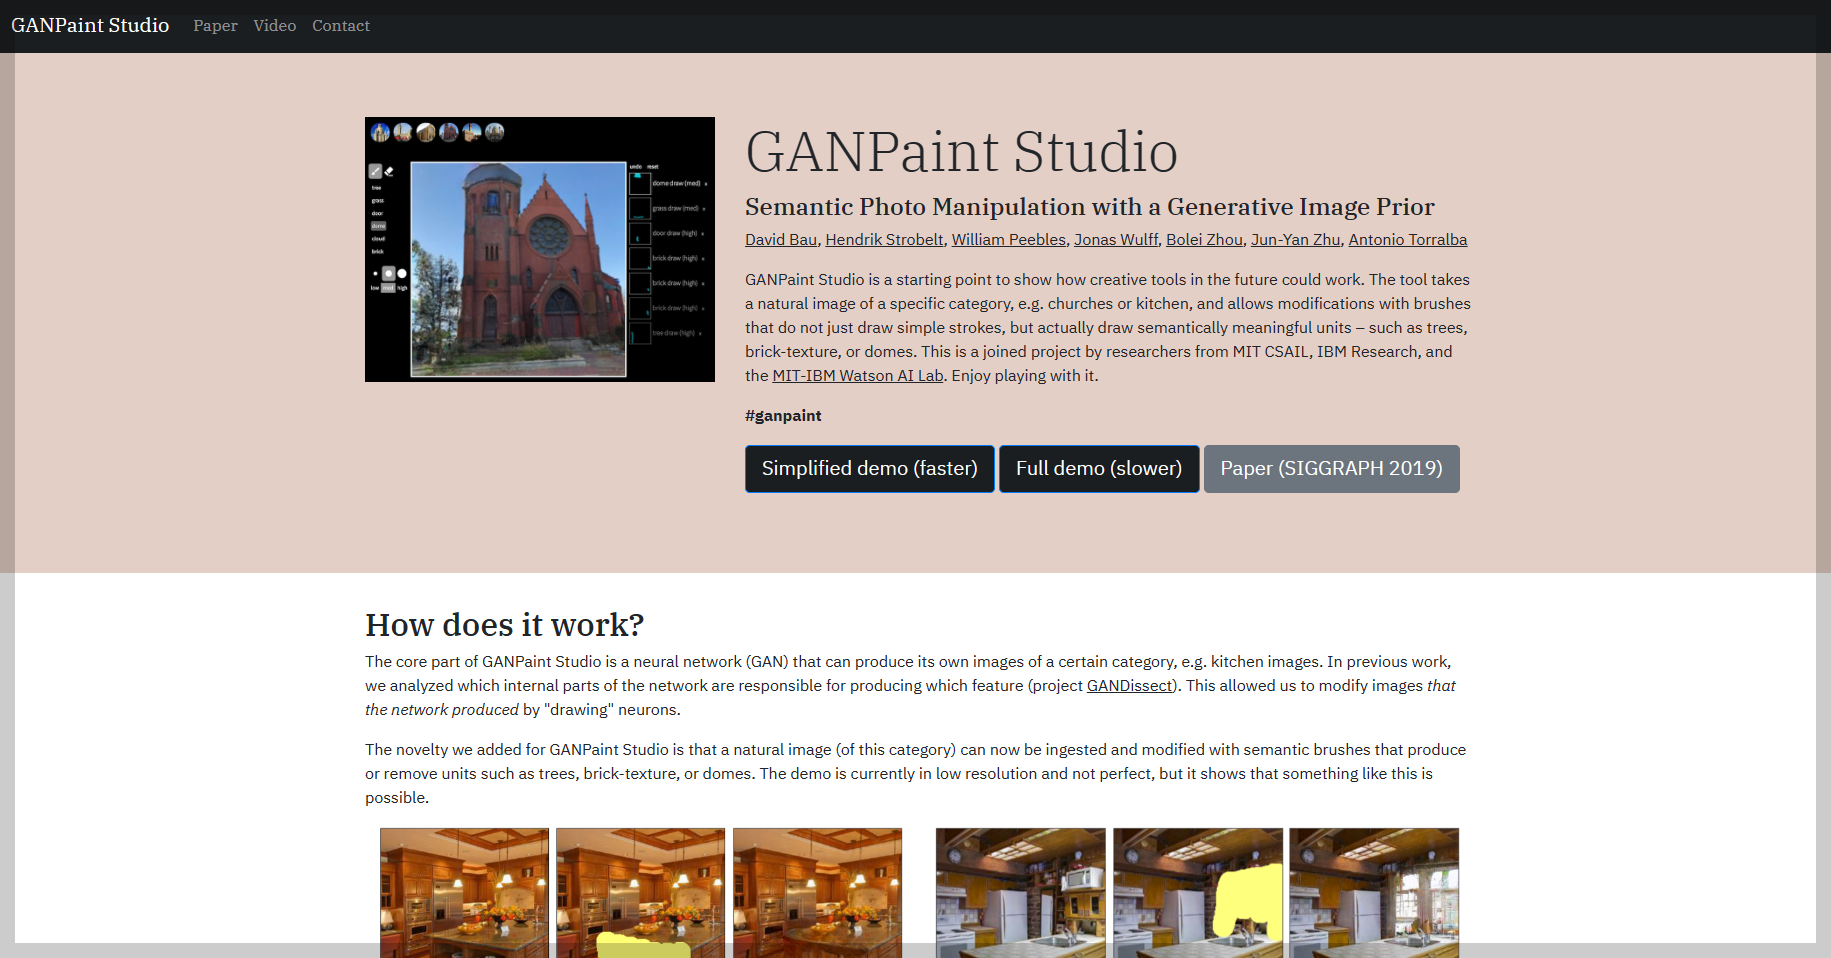
Task: Follow the MIT-IBM Watson AI Lab link
Action: click(x=858, y=376)
